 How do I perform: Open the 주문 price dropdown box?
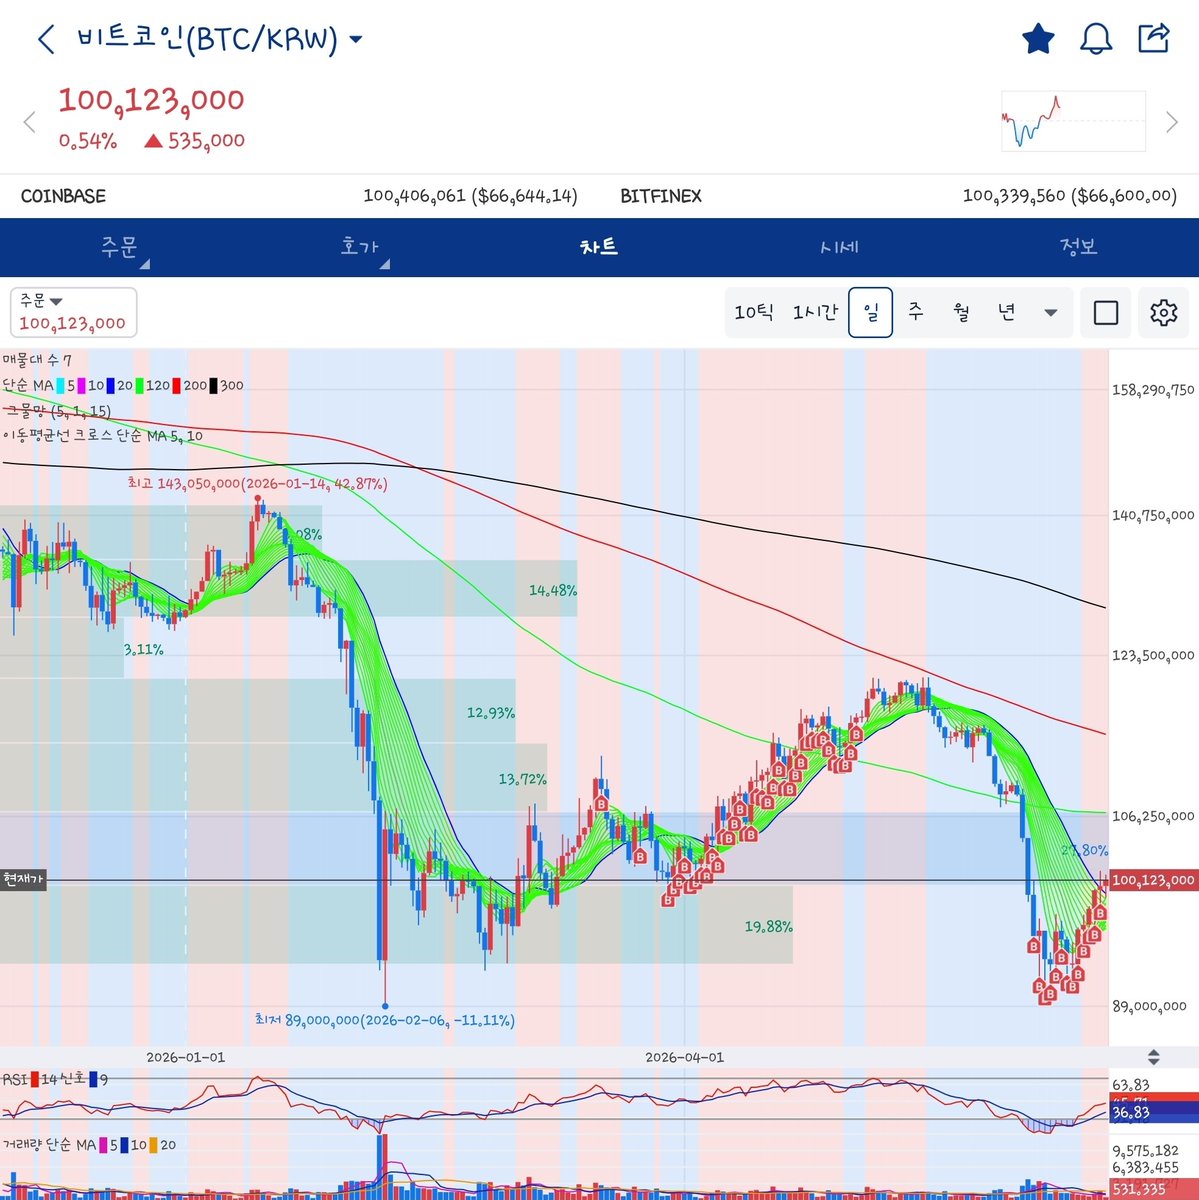(x=73, y=312)
